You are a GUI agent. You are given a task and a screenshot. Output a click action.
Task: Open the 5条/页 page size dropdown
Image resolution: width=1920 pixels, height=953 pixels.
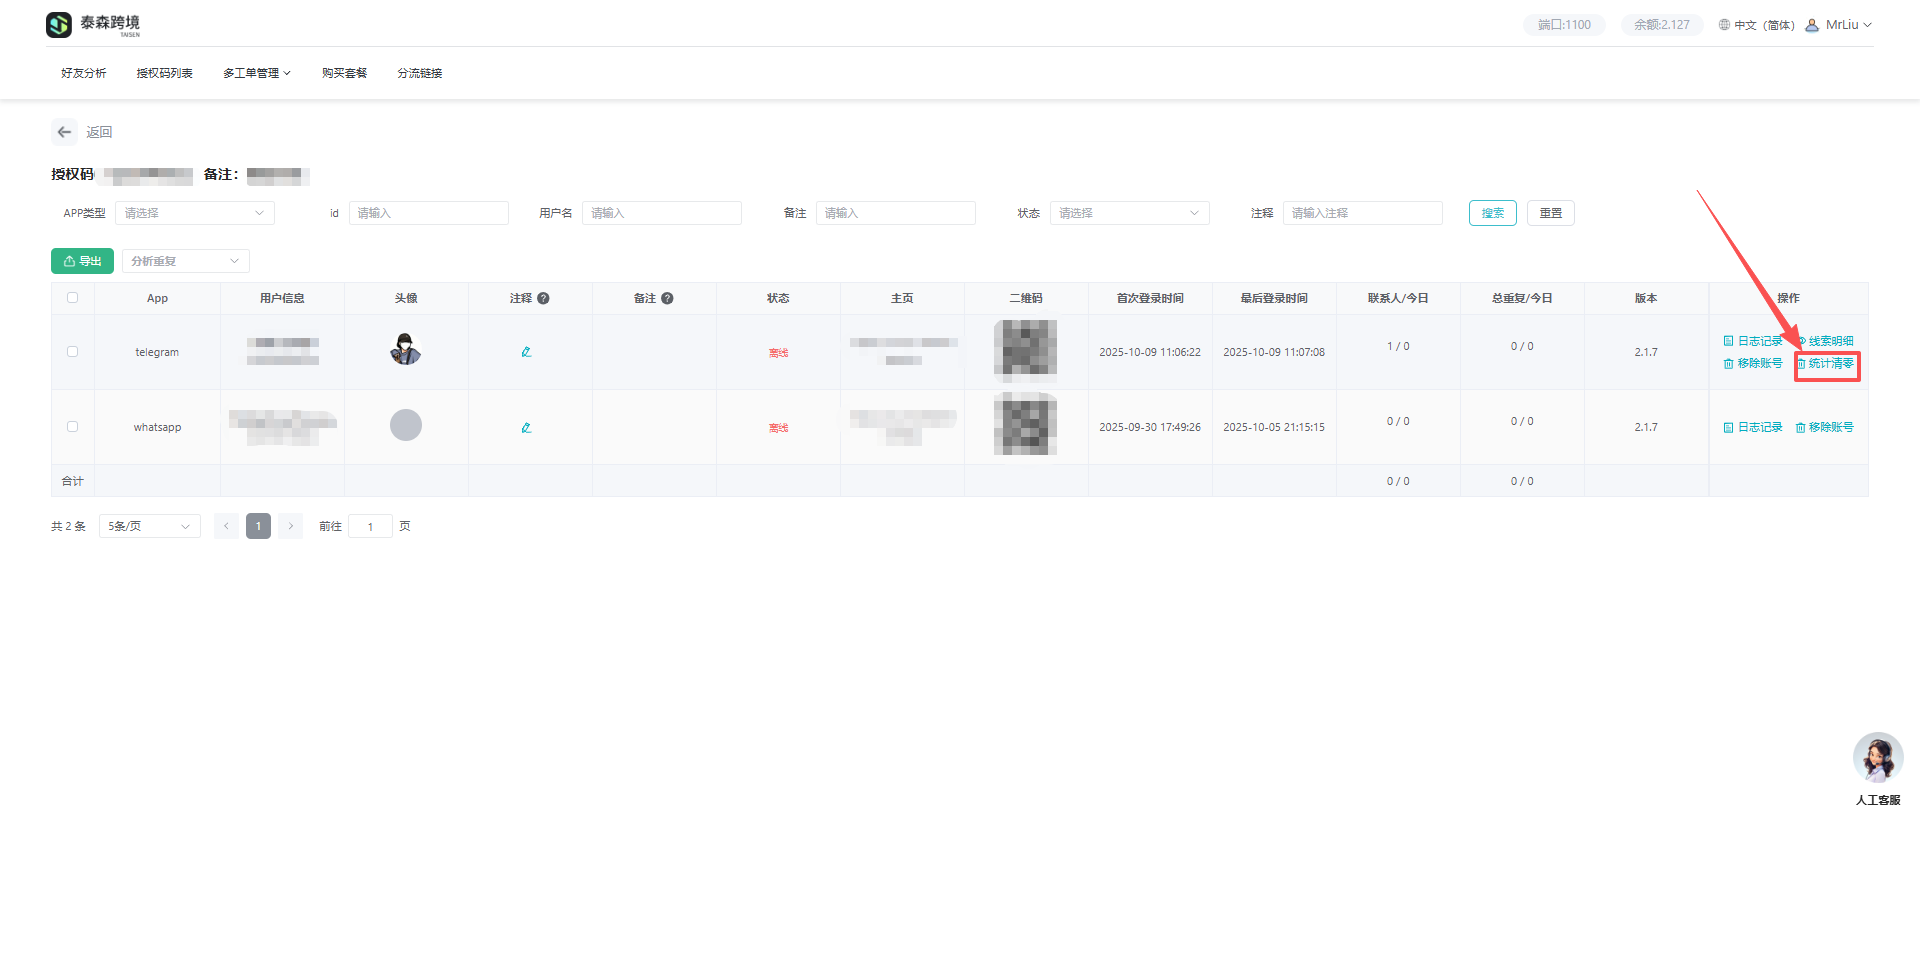(x=149, y=526)
